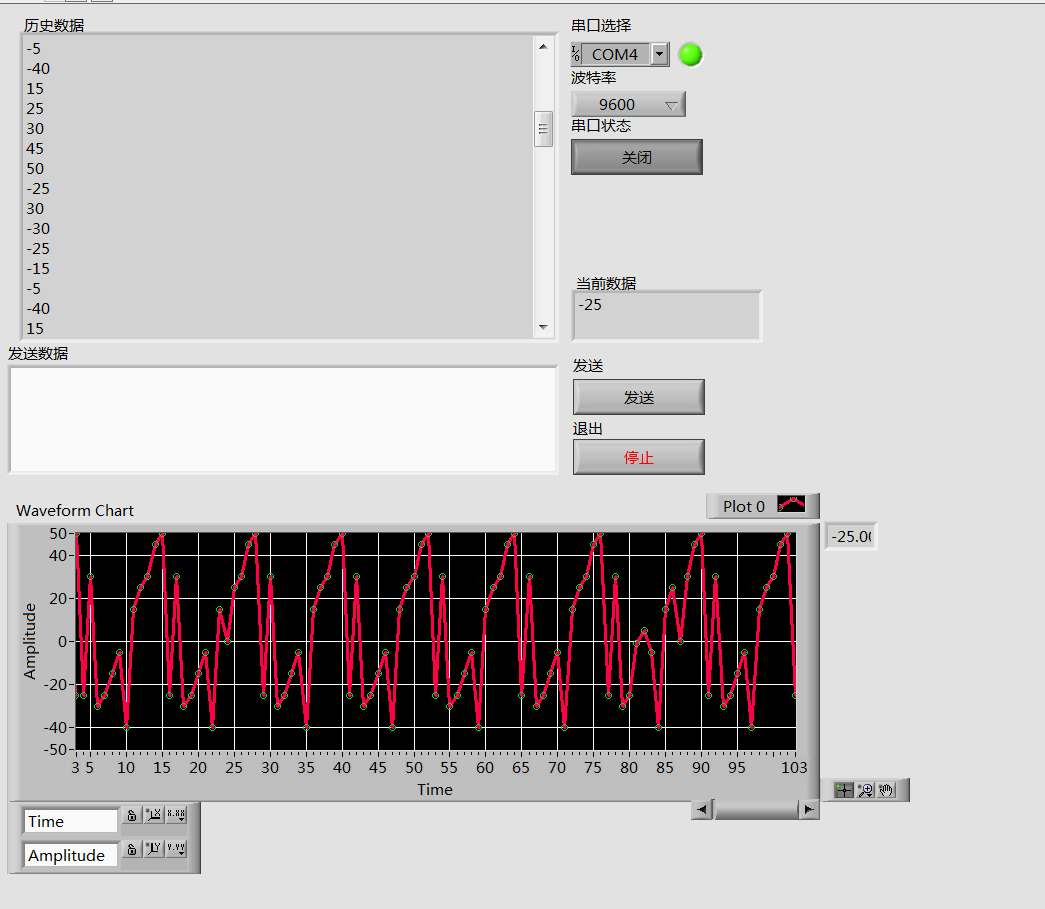Open the 9600 baud rate selector

tap(628, 105)
